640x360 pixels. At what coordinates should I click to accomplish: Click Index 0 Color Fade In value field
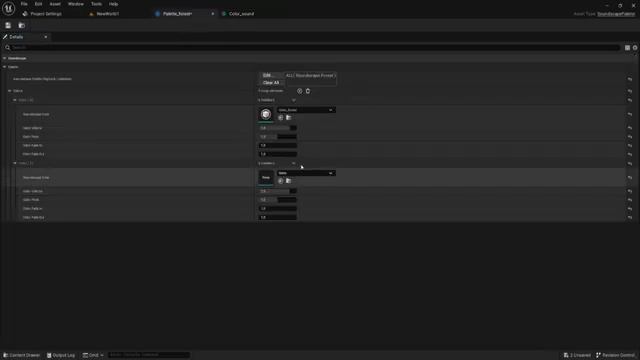(x=278, y=146)
